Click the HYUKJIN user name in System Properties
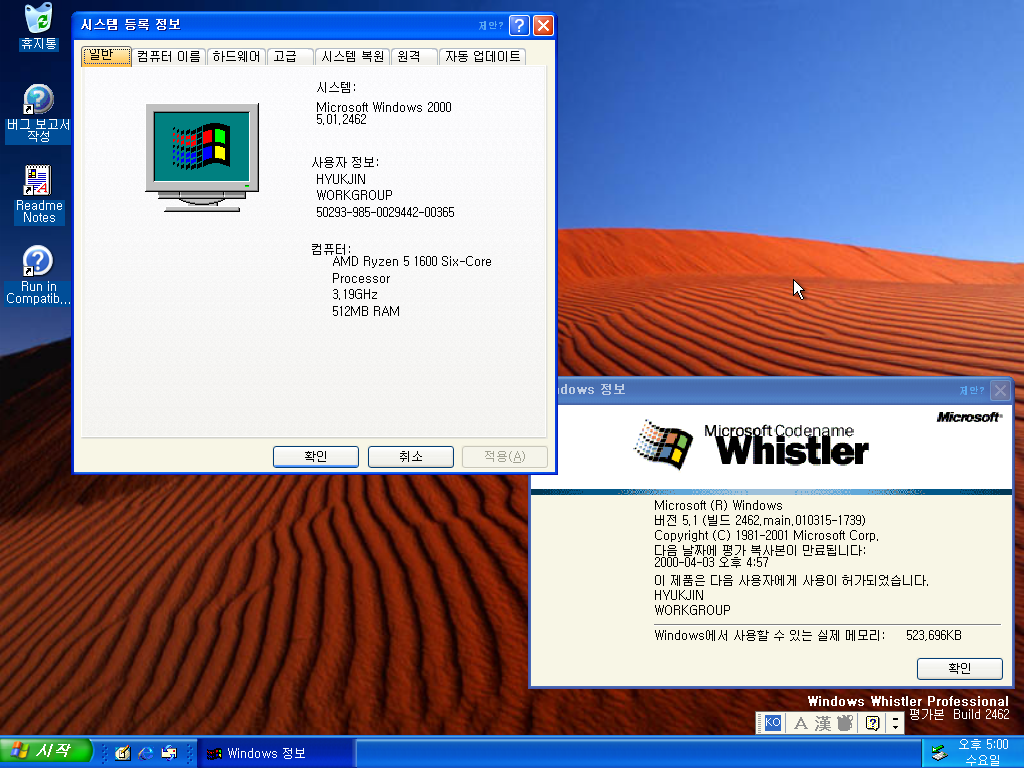The height and width of the screenshot is (768, 1024). (x=341, y=179)
